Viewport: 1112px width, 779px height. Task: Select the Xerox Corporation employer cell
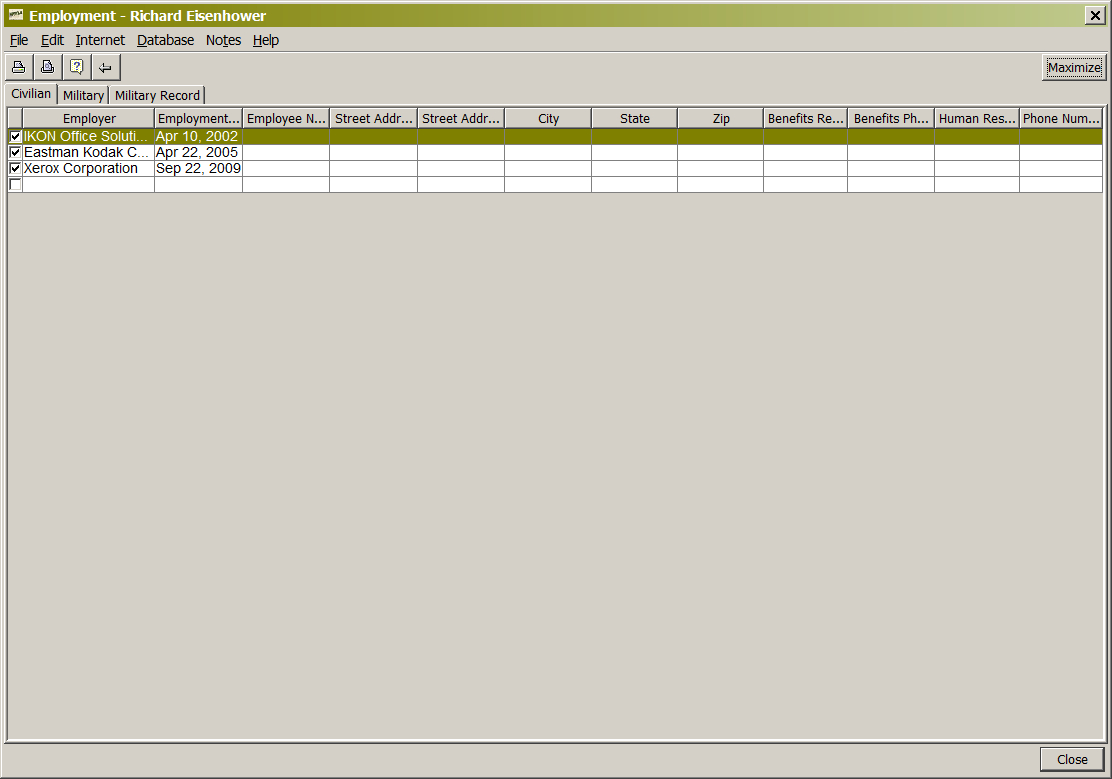[x=89, y=168]
